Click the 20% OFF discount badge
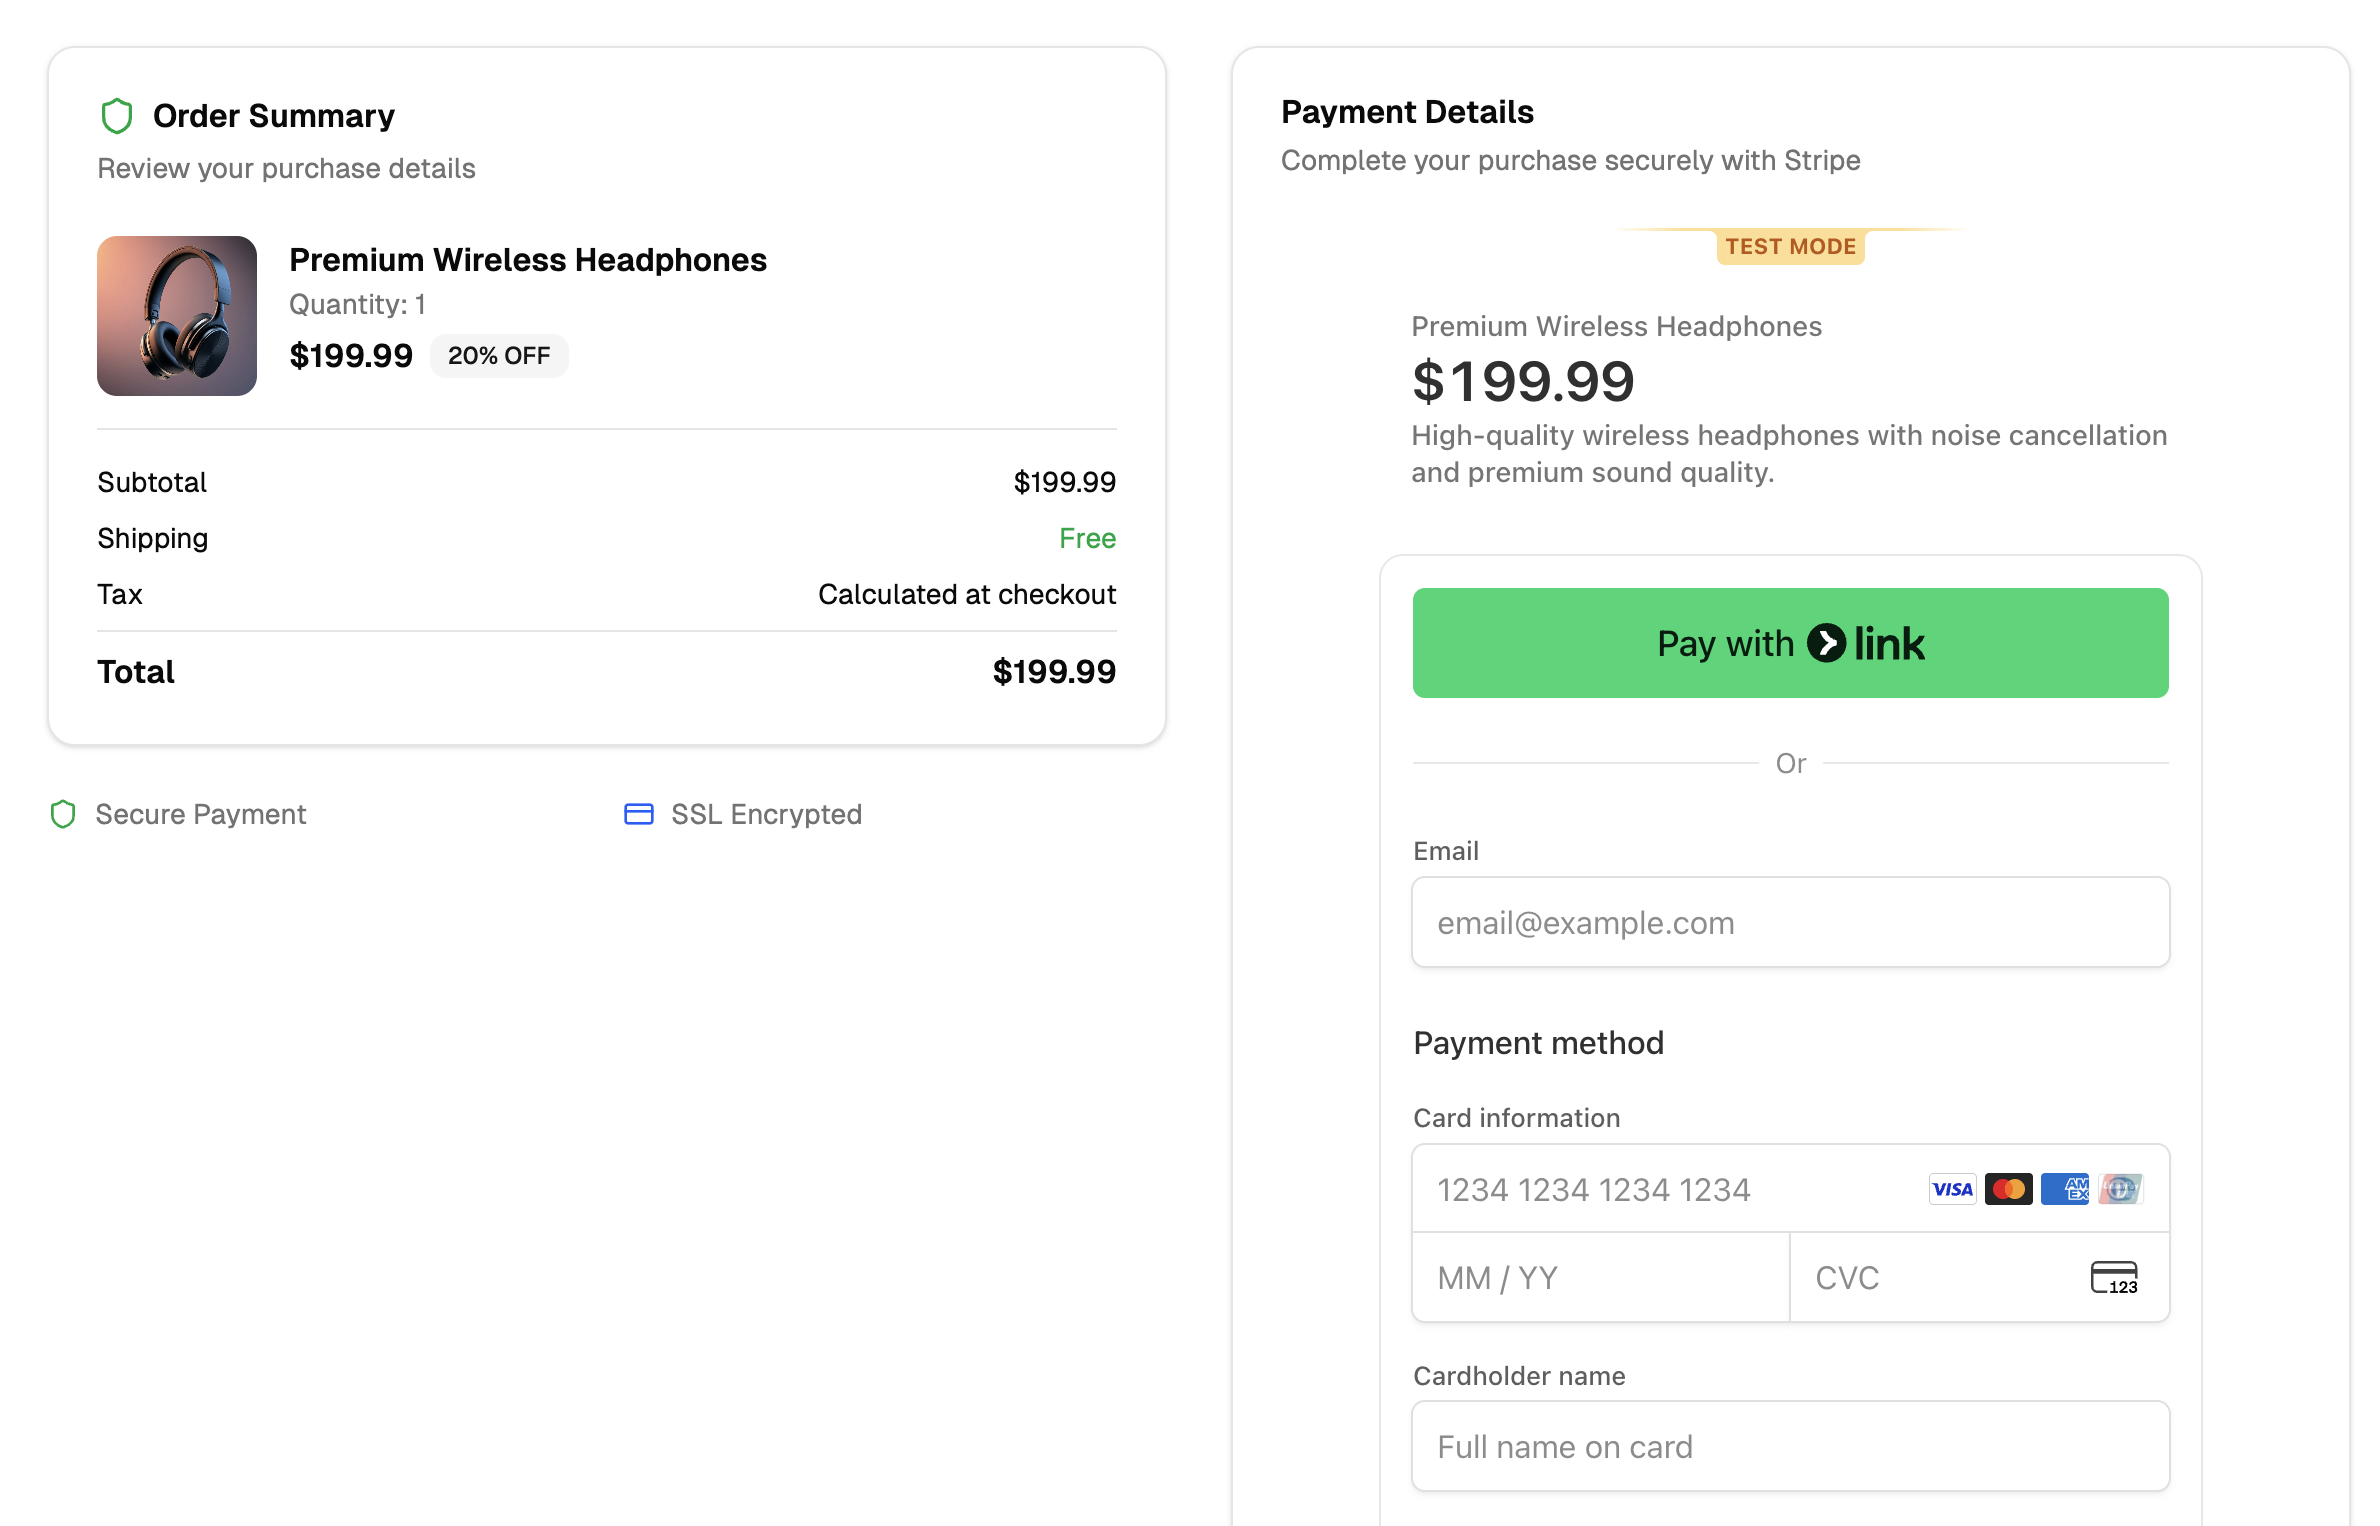Screen dimensions: 2380x1526 tap(498, 355)
